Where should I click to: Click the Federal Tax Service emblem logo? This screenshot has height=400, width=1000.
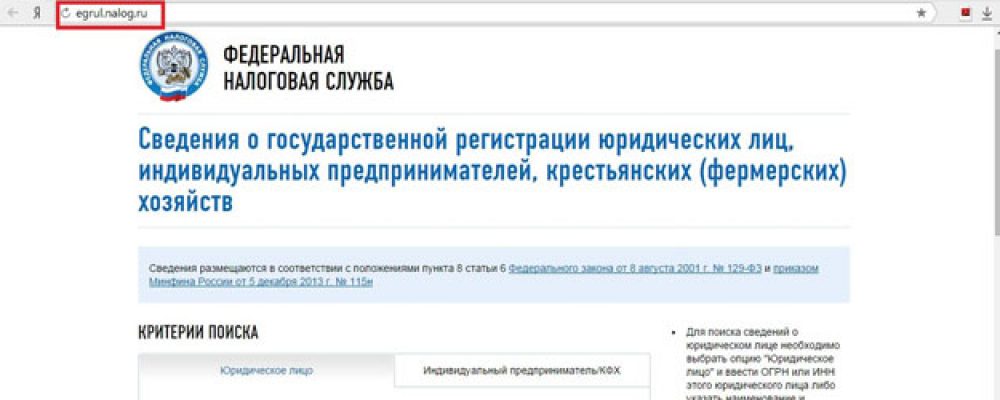click(x=173, y=66)
